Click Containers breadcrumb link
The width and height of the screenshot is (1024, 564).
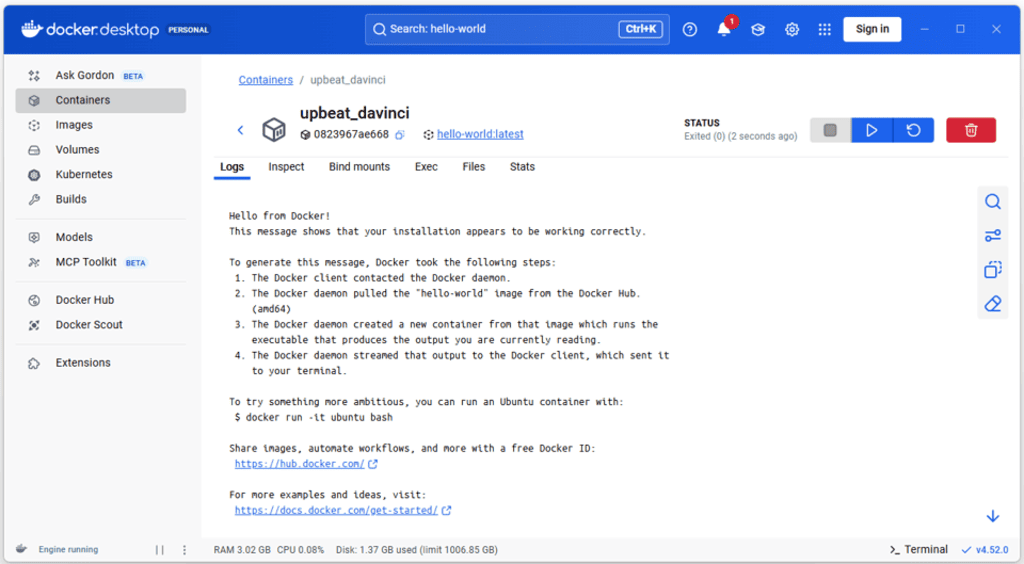tap(265, 80)
